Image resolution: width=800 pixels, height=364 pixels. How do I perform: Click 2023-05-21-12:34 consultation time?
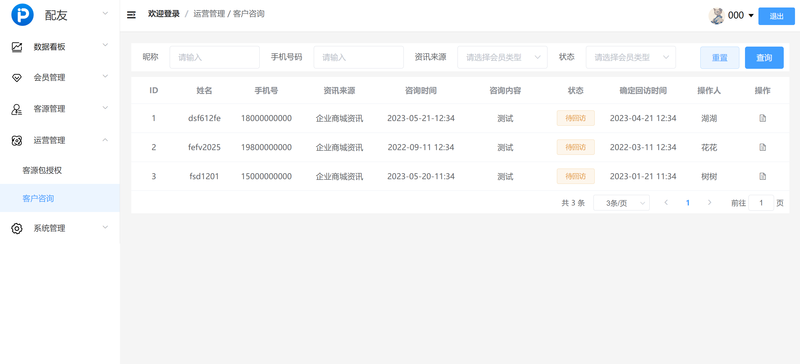pyautogui.click(x=421, y=118)
